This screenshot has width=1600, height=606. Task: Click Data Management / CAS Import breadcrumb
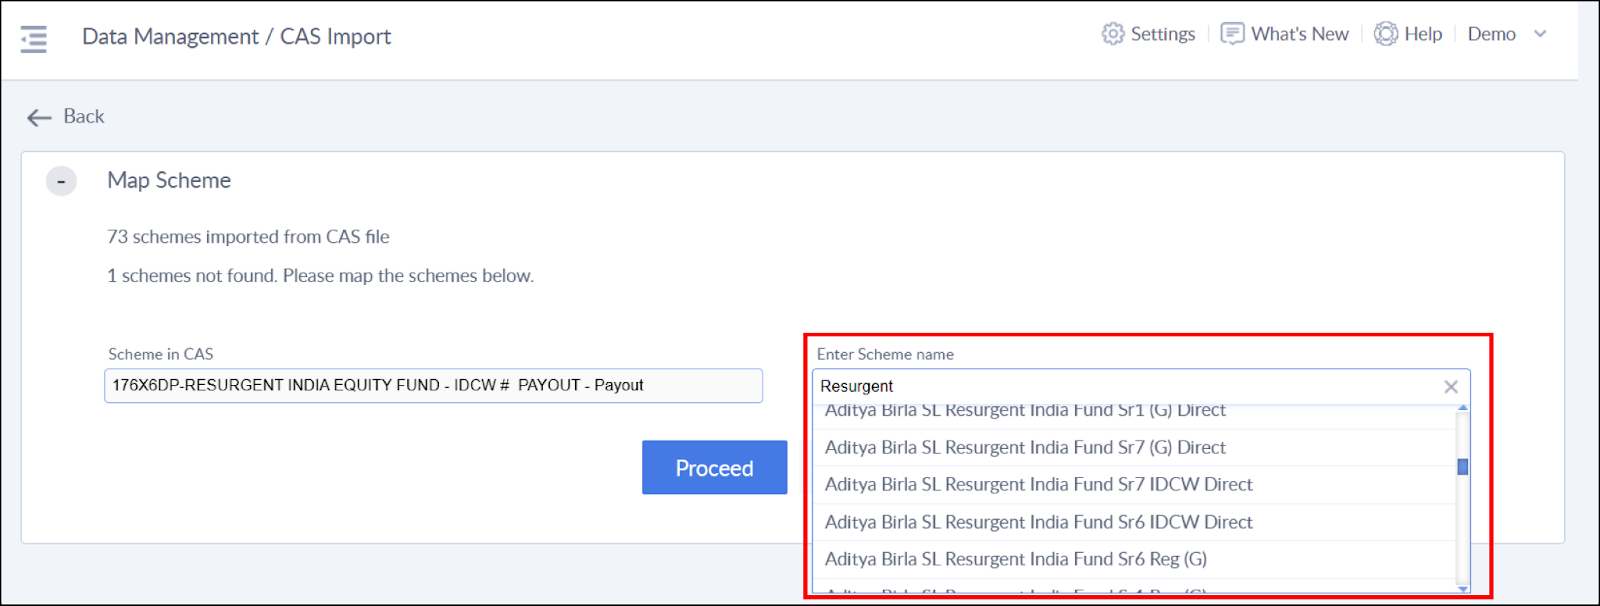point(236,37)
